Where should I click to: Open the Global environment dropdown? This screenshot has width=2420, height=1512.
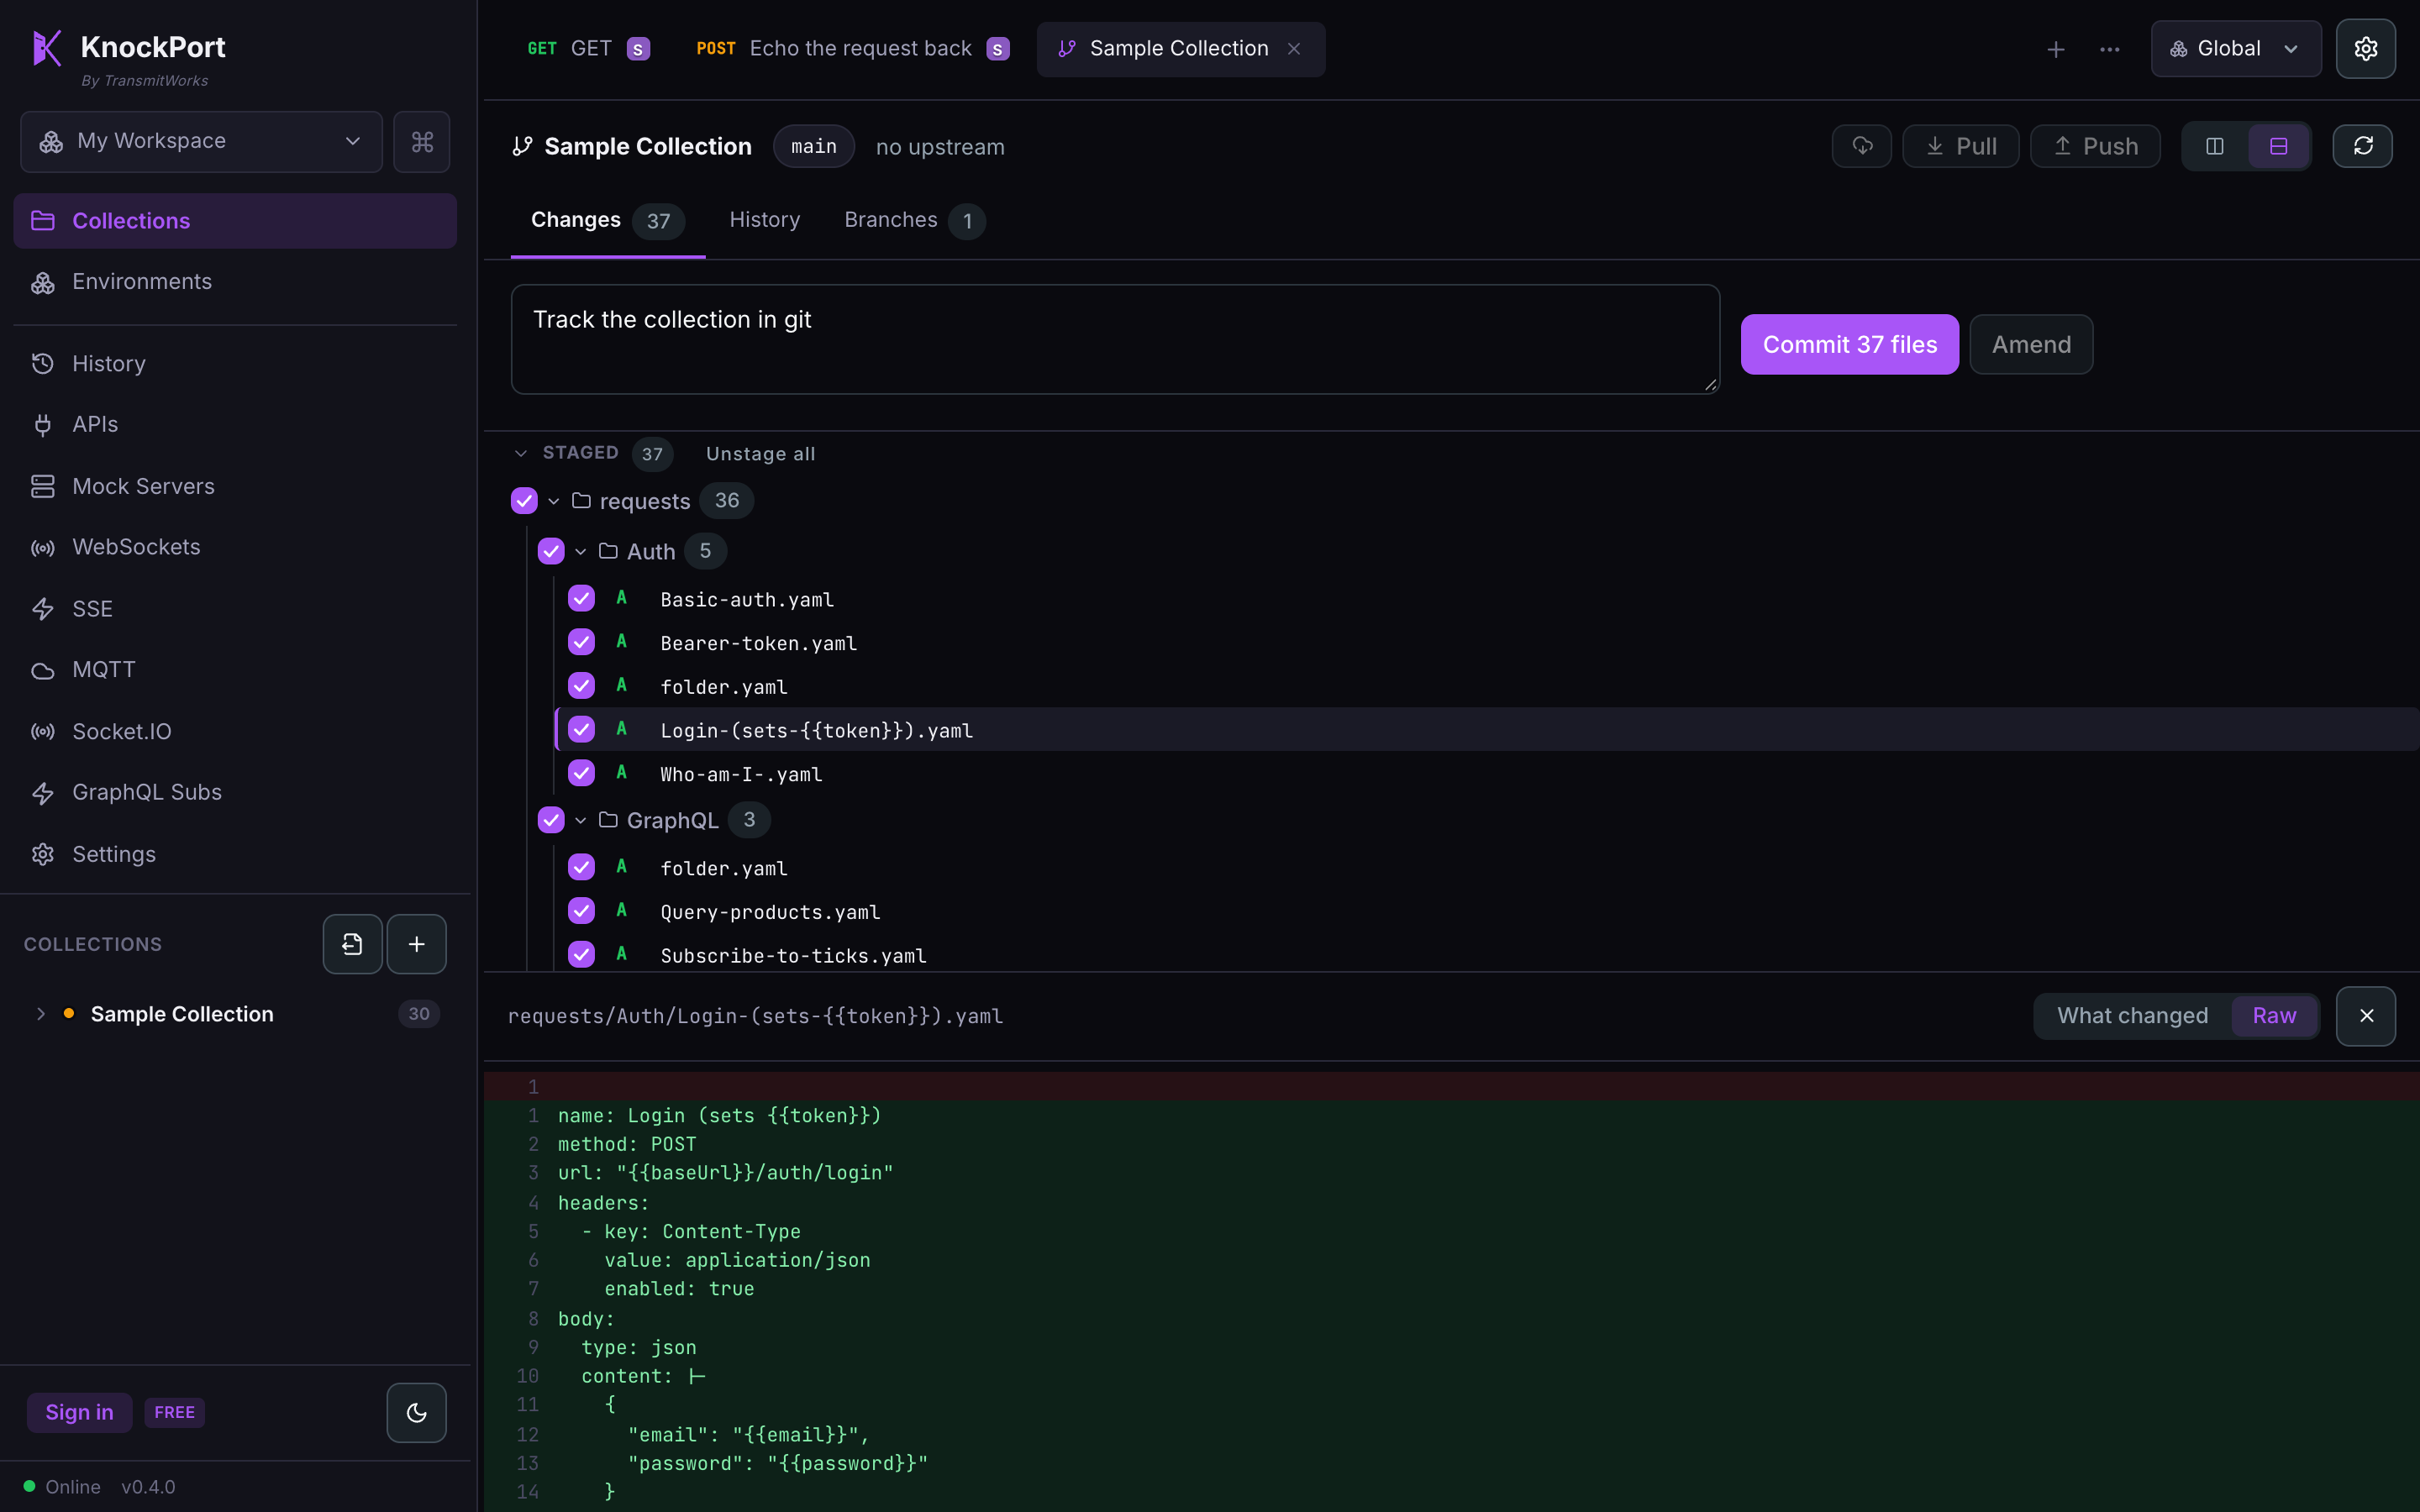click(2236, 49)
